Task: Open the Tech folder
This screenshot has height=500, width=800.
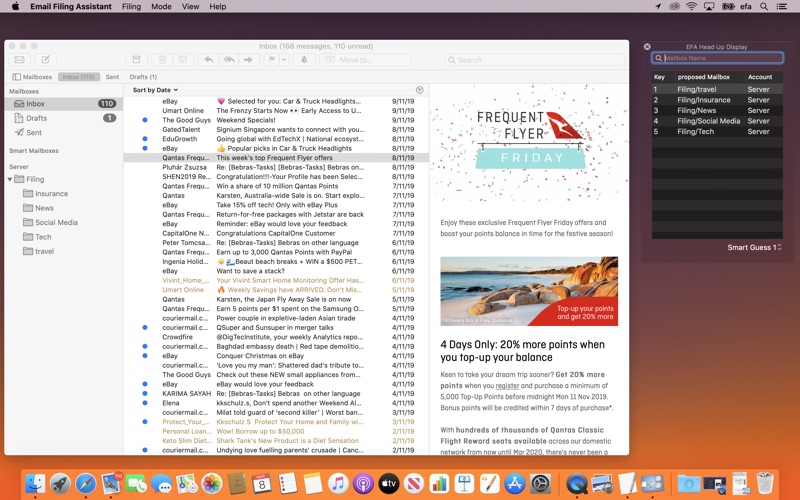Action: pos(64,237)
